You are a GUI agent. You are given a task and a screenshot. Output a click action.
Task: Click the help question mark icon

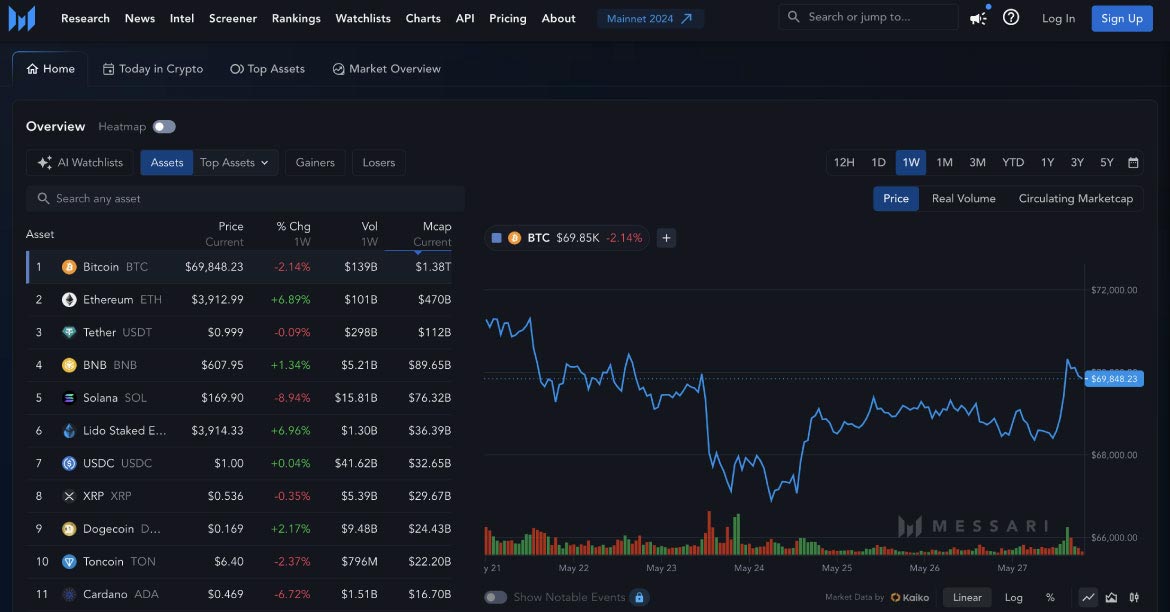1011,17
